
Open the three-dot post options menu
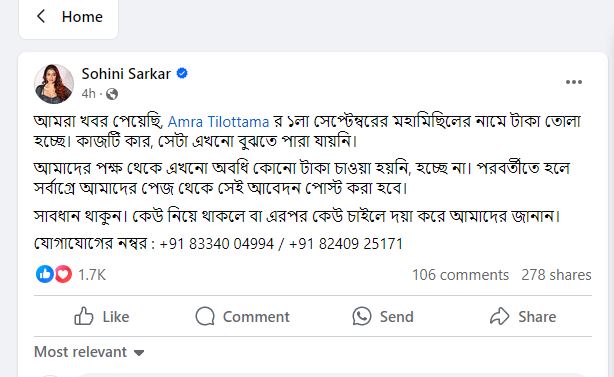pyautogui.click(x=574, y=82)
